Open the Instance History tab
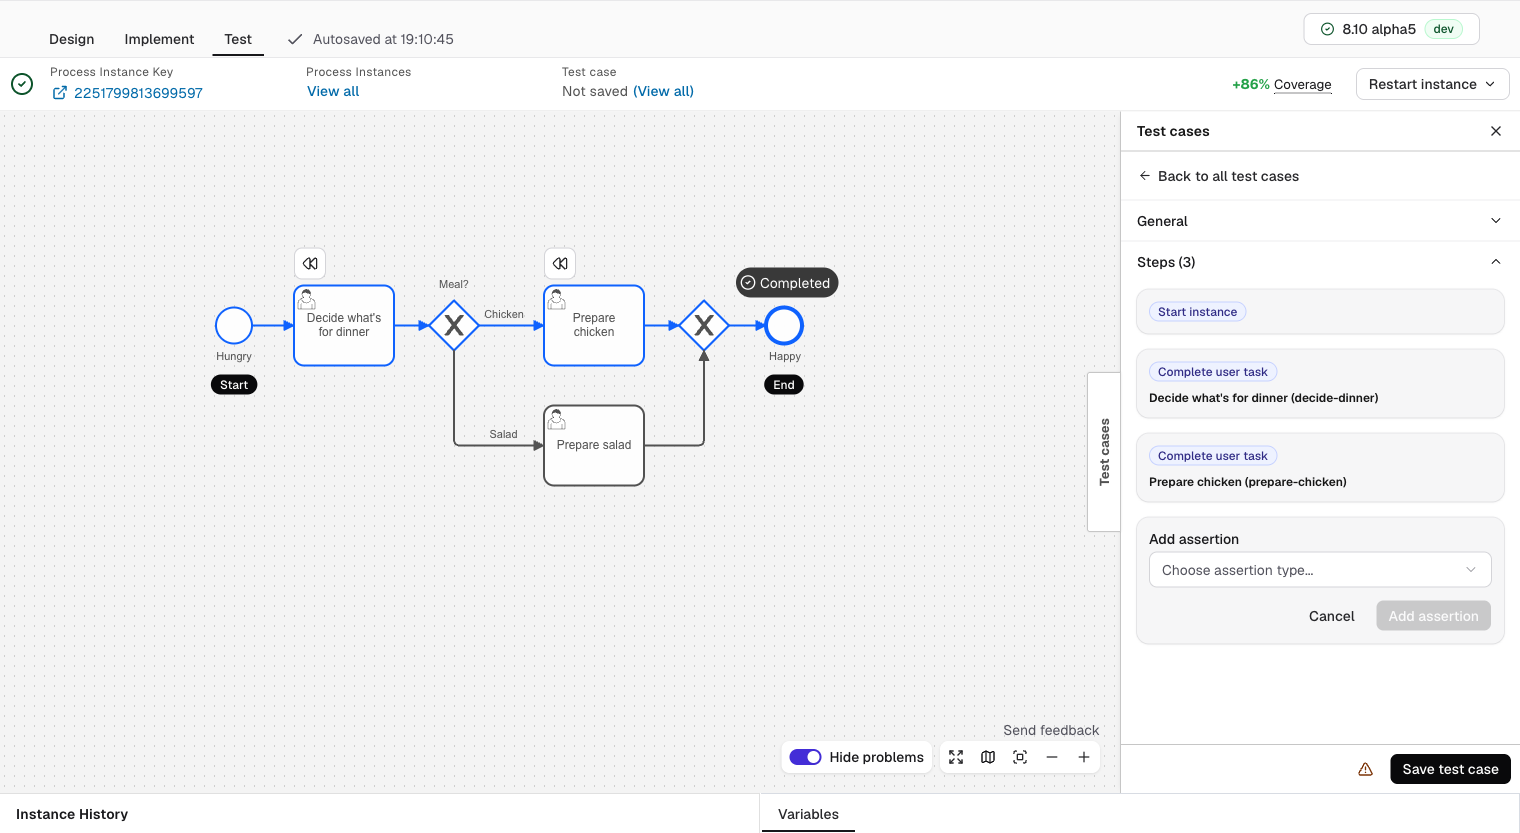 72,814
